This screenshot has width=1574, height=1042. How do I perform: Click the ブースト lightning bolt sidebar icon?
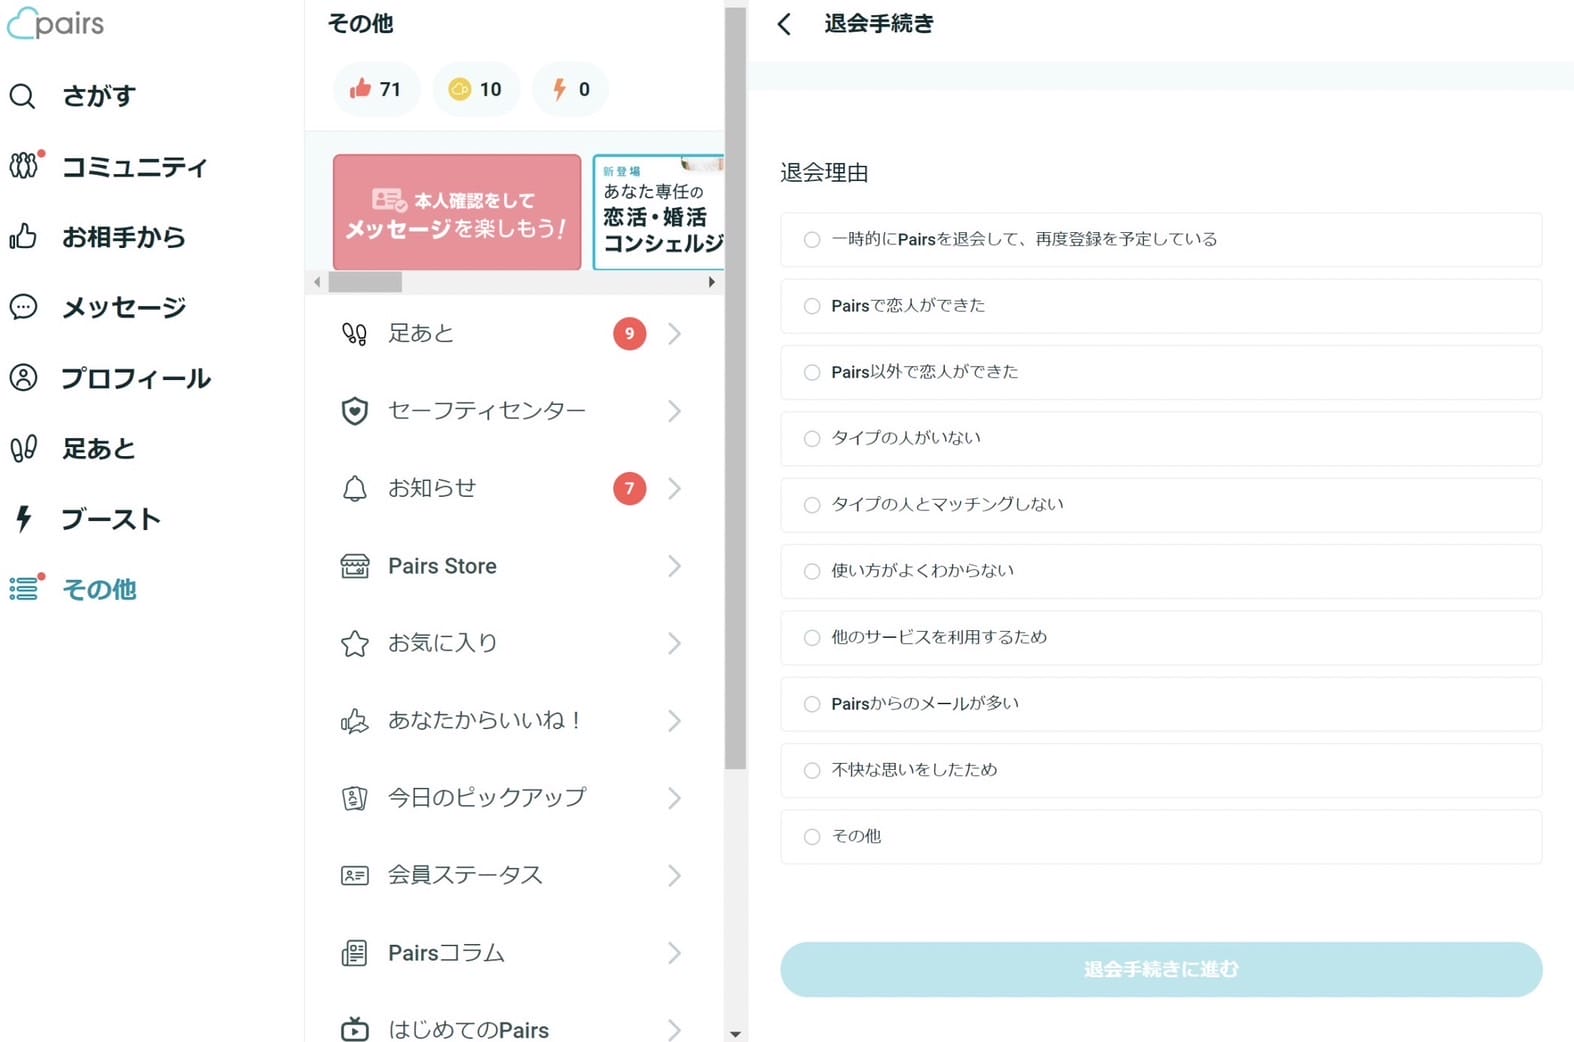[x=23, y=518]
